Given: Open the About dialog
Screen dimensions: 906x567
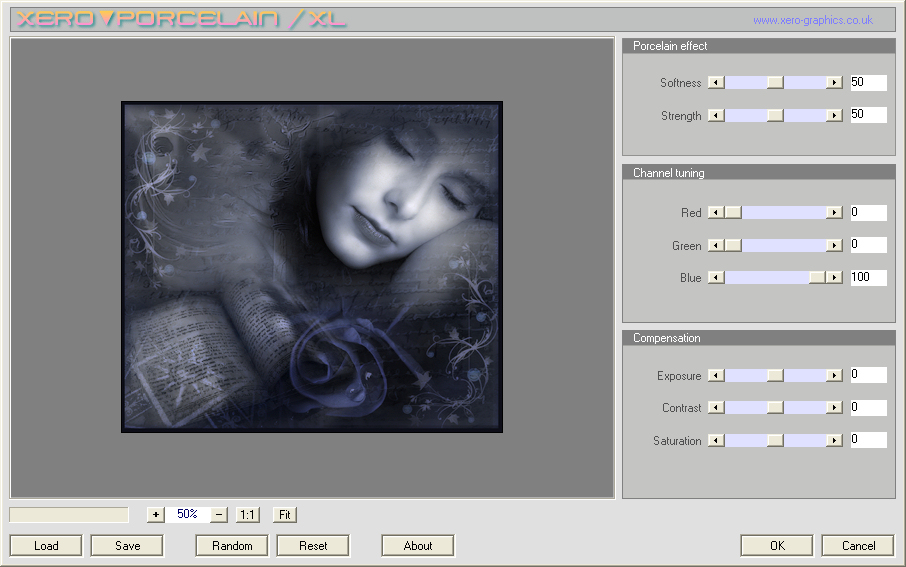Looking at the screenshot, I should 418,546.
